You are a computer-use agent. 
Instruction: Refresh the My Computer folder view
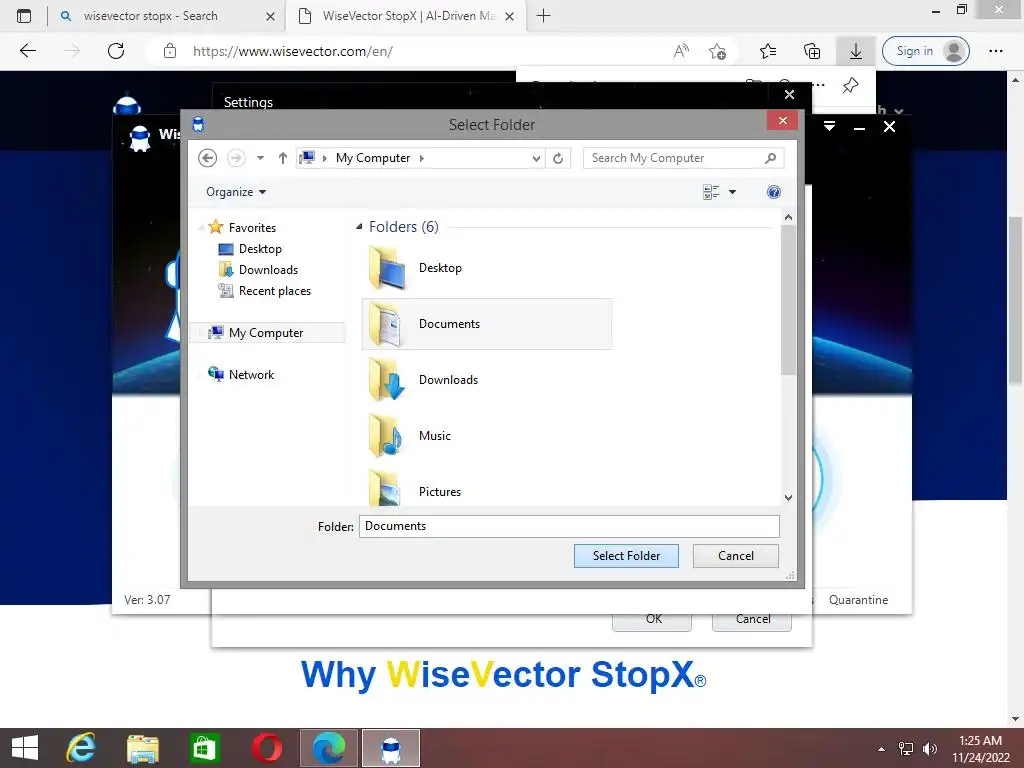[558, 158]
